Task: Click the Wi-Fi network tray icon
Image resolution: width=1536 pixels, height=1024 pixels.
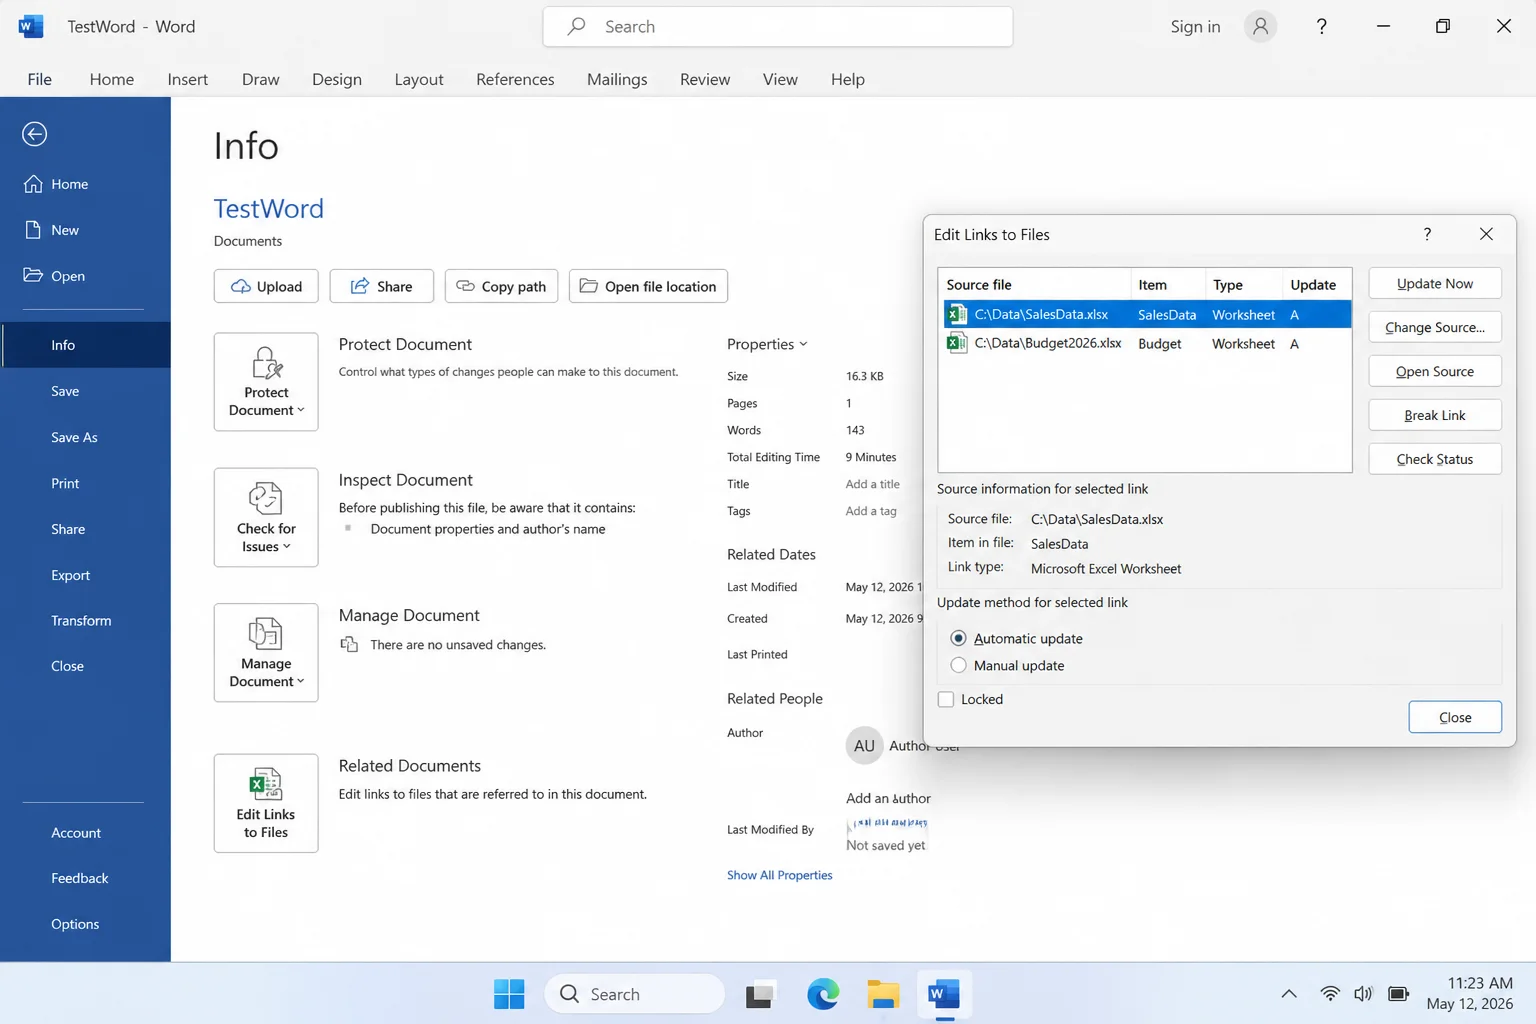Action: pos(1330,994)
